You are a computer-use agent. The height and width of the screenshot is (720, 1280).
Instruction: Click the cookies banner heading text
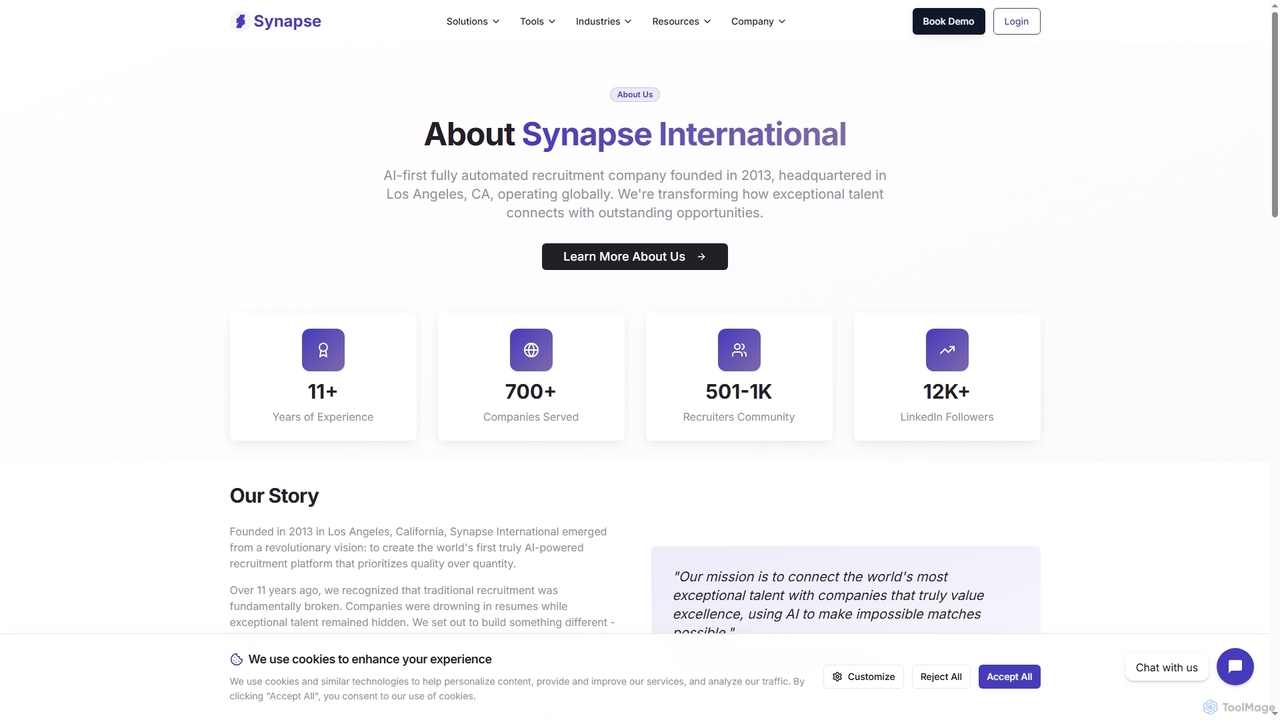point(370,659)
